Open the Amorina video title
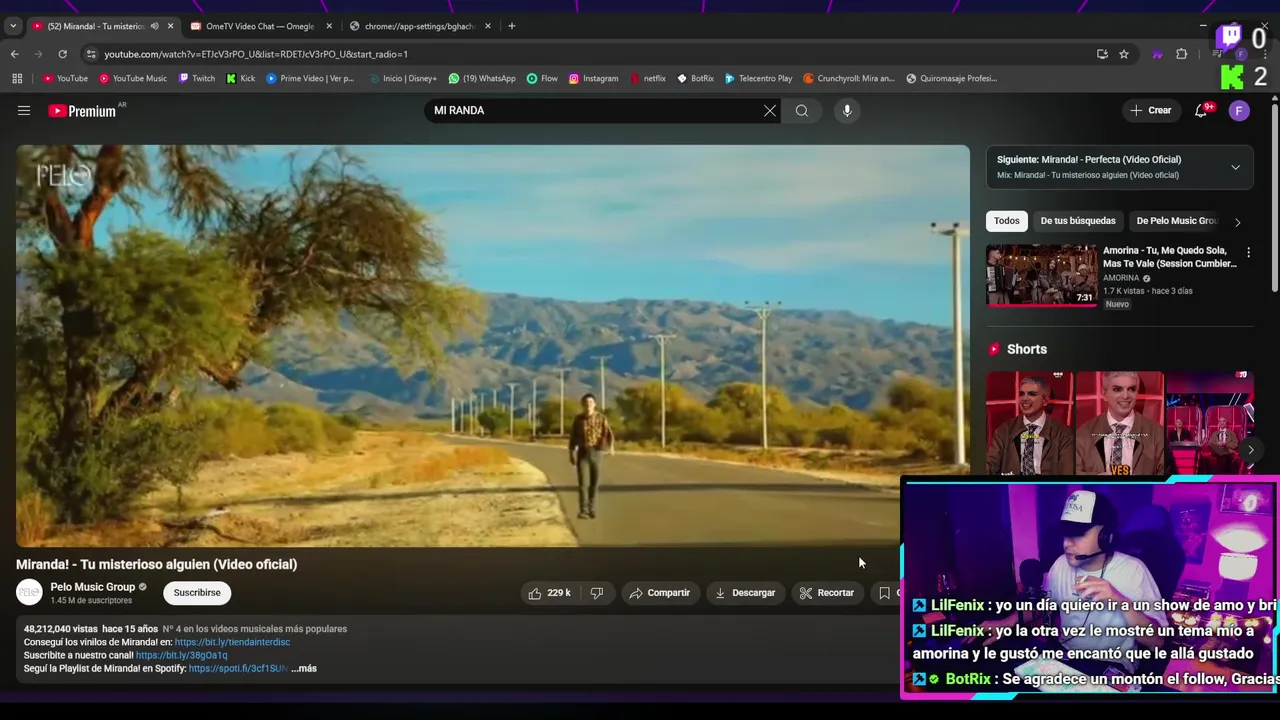The width and height of the screenshot is (1280, 720). (1169, 257)
